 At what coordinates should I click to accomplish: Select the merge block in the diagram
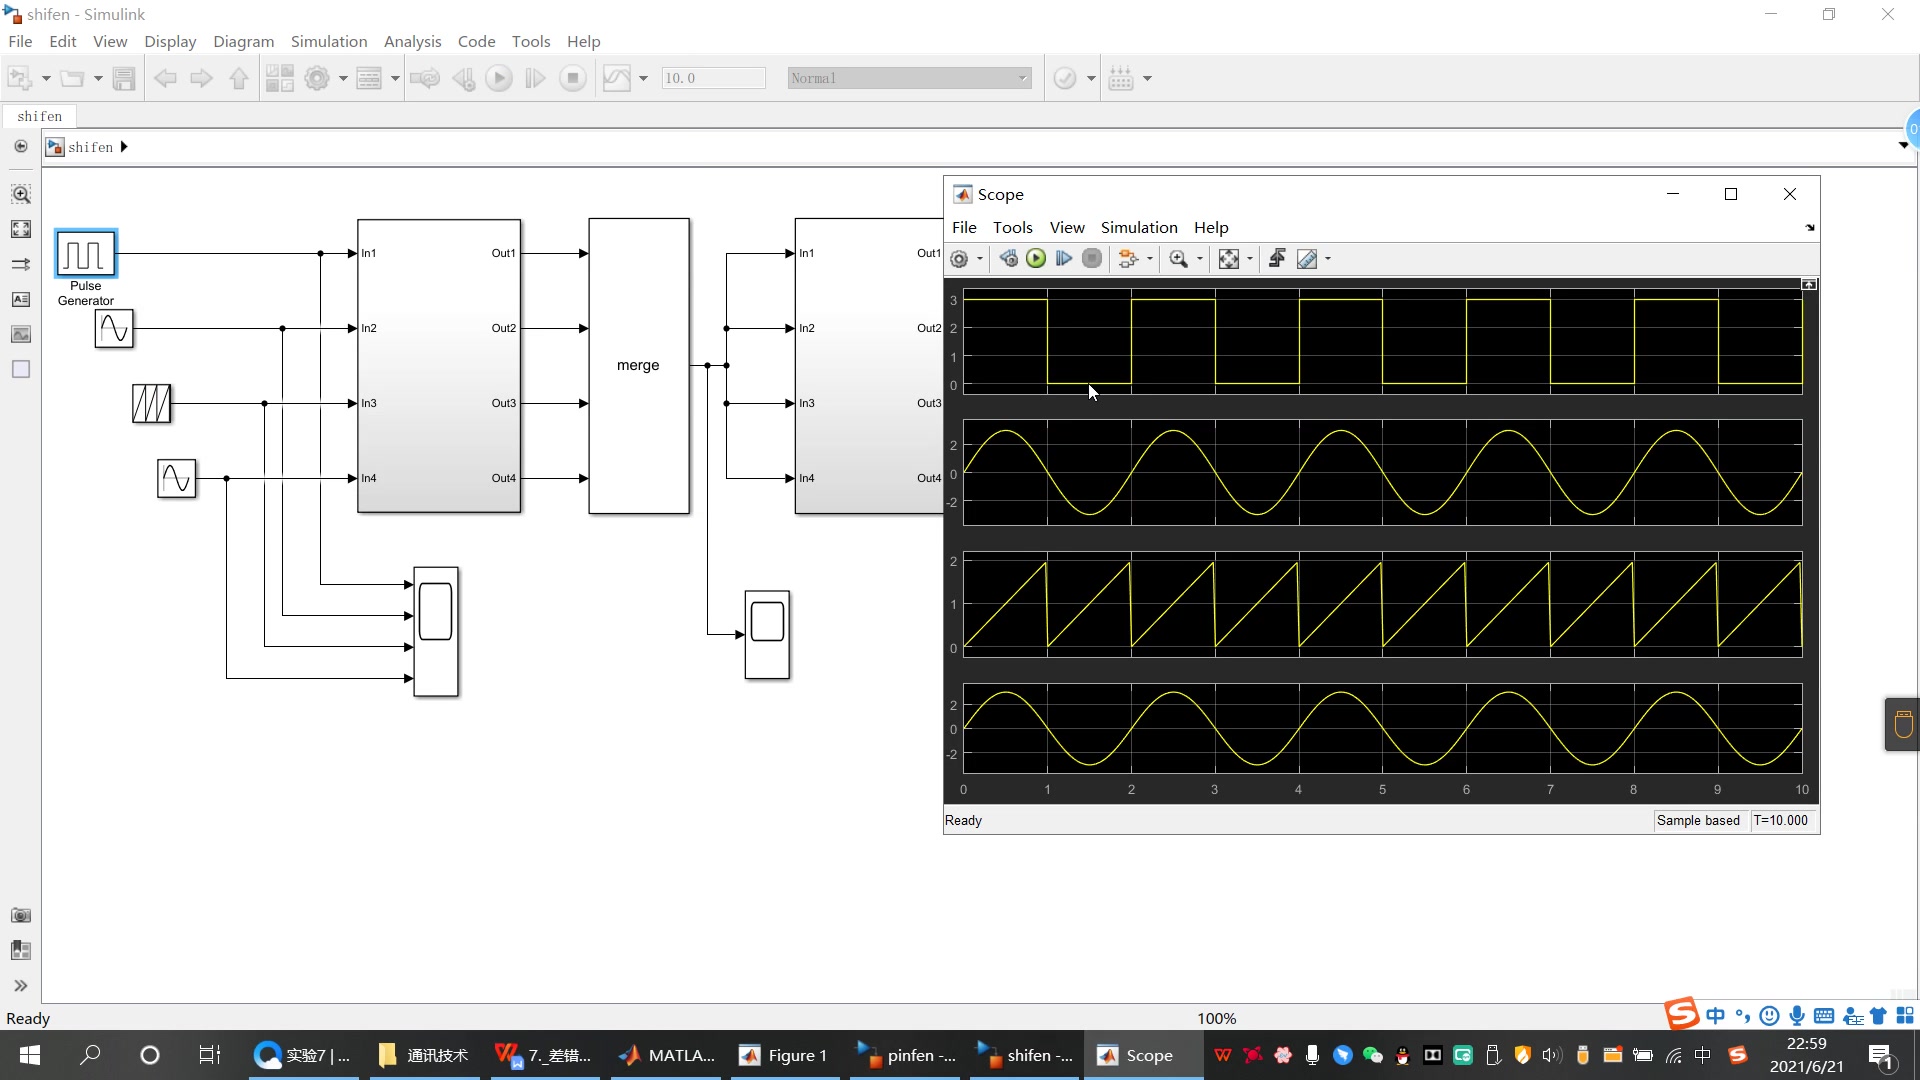point(639,366)
